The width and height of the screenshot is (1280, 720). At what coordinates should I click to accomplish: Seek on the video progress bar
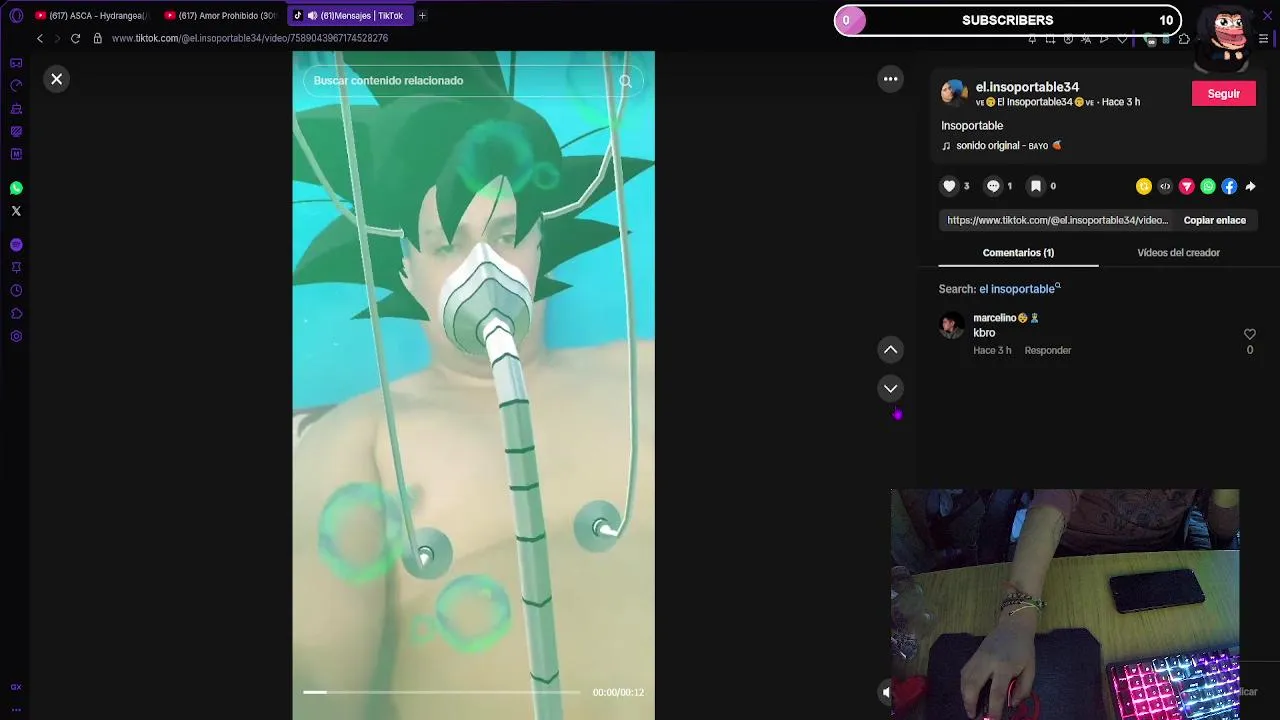pos(442,692)
